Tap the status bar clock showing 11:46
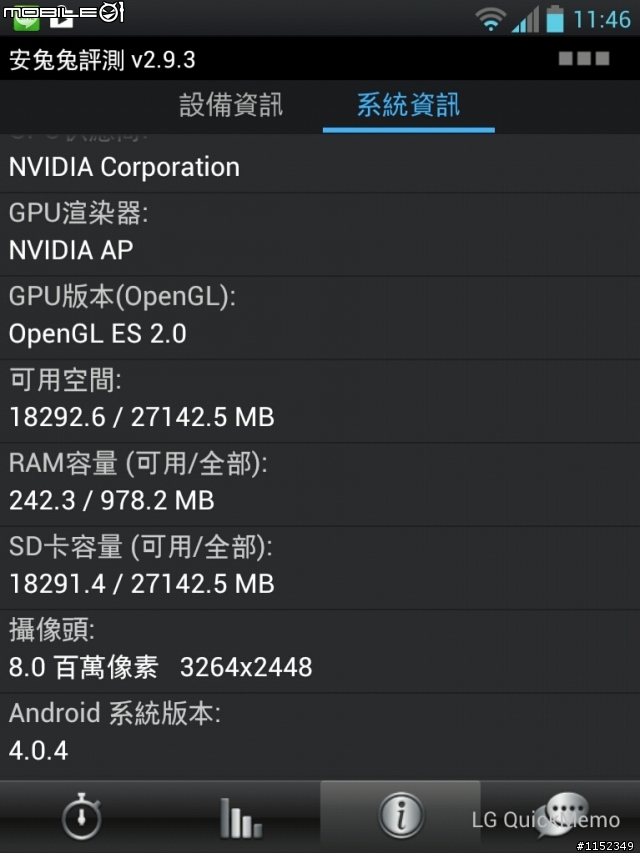This screenshot has height=854, width=640. (603, 19)
